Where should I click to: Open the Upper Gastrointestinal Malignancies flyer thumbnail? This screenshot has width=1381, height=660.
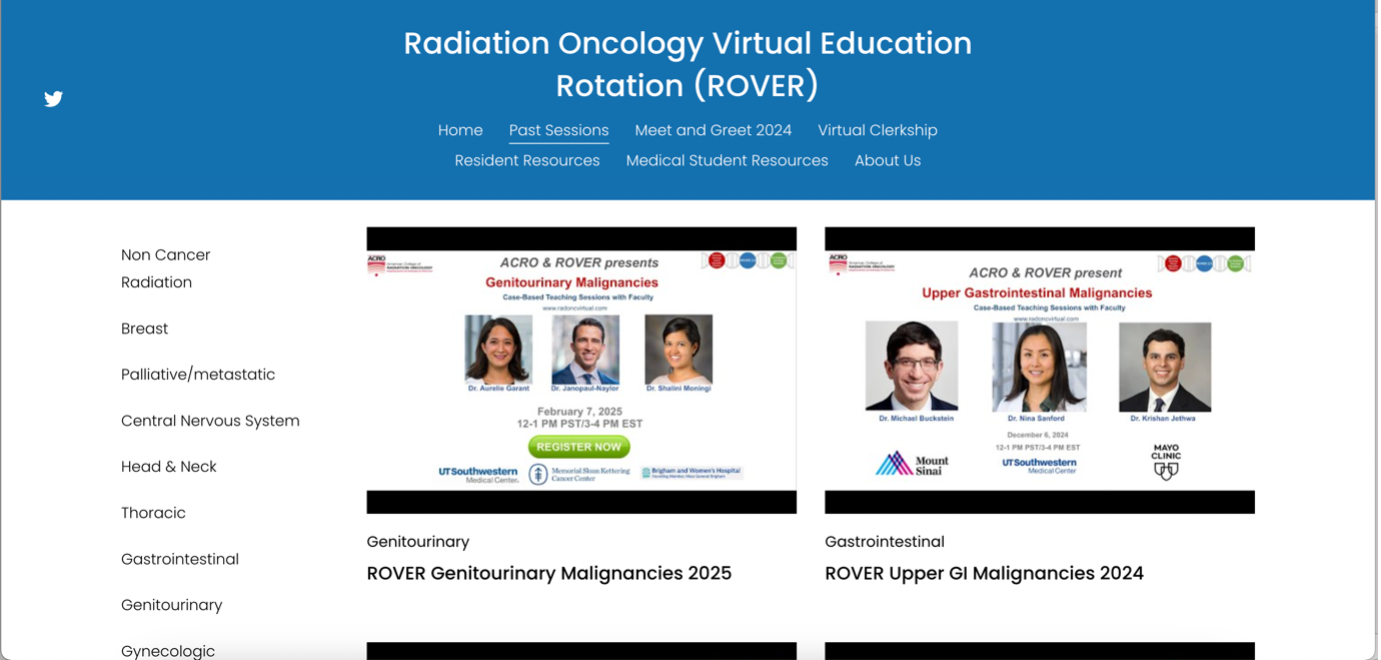pos(1039,370)
